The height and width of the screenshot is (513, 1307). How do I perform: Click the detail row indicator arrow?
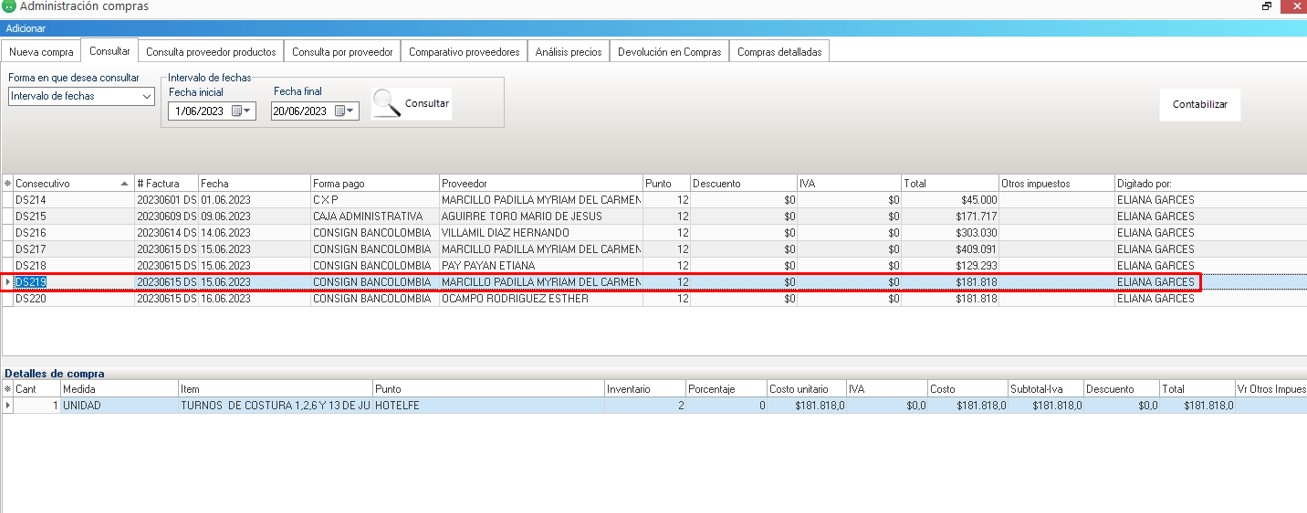(x=8, y=406)
